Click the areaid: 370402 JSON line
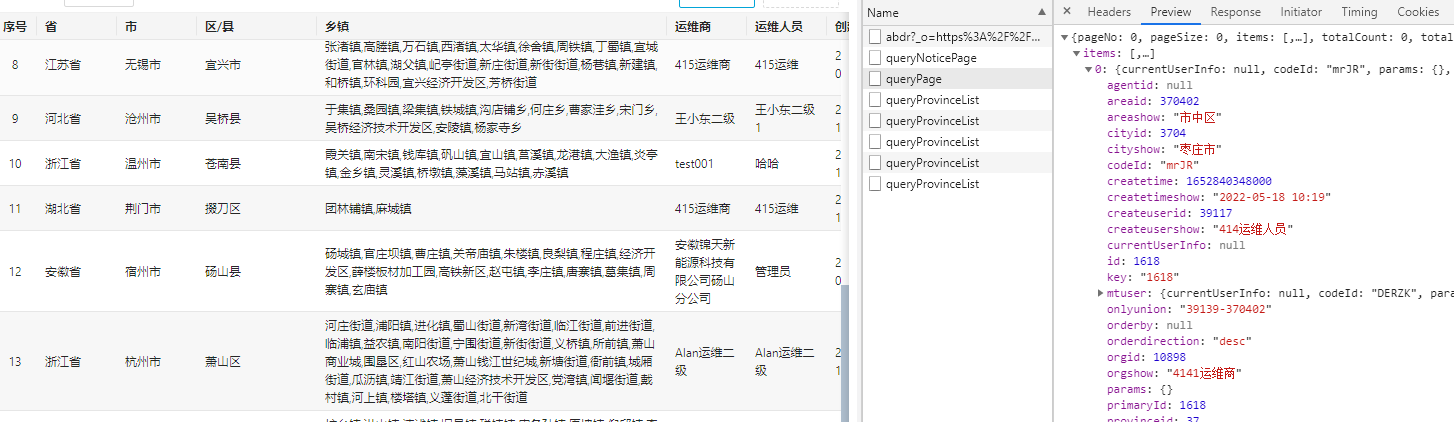The height and width of the screenshot is (422, 1454). click(1152, 101)
